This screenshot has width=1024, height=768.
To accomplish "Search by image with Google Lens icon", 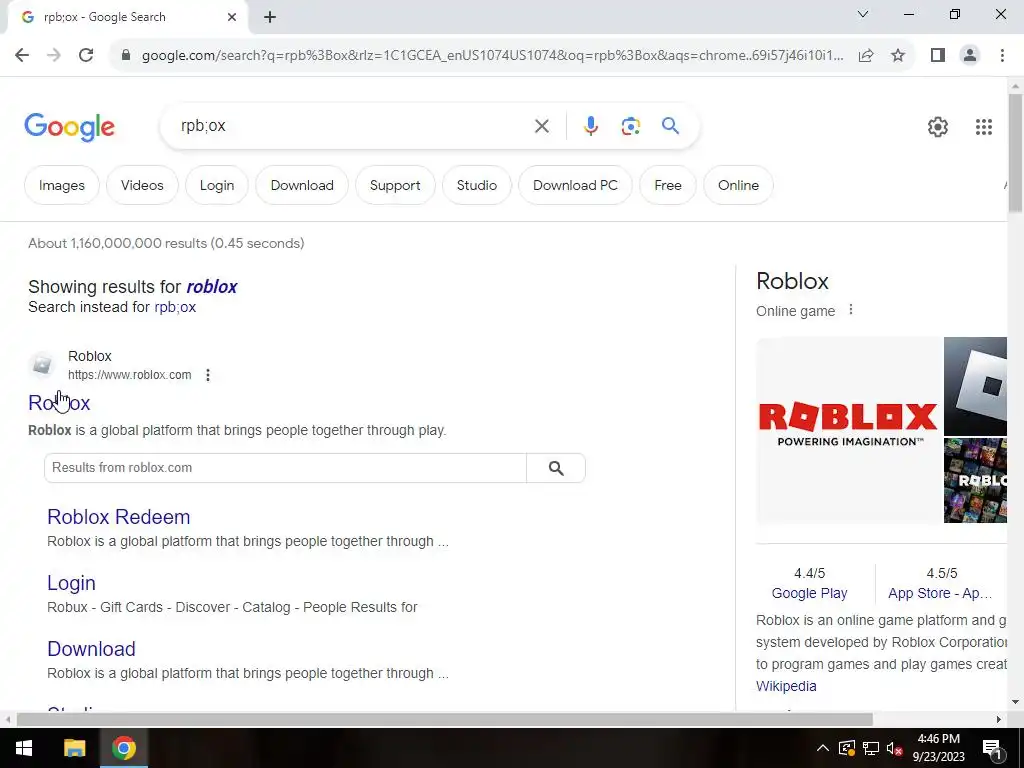I will click(x=630, y=126).
